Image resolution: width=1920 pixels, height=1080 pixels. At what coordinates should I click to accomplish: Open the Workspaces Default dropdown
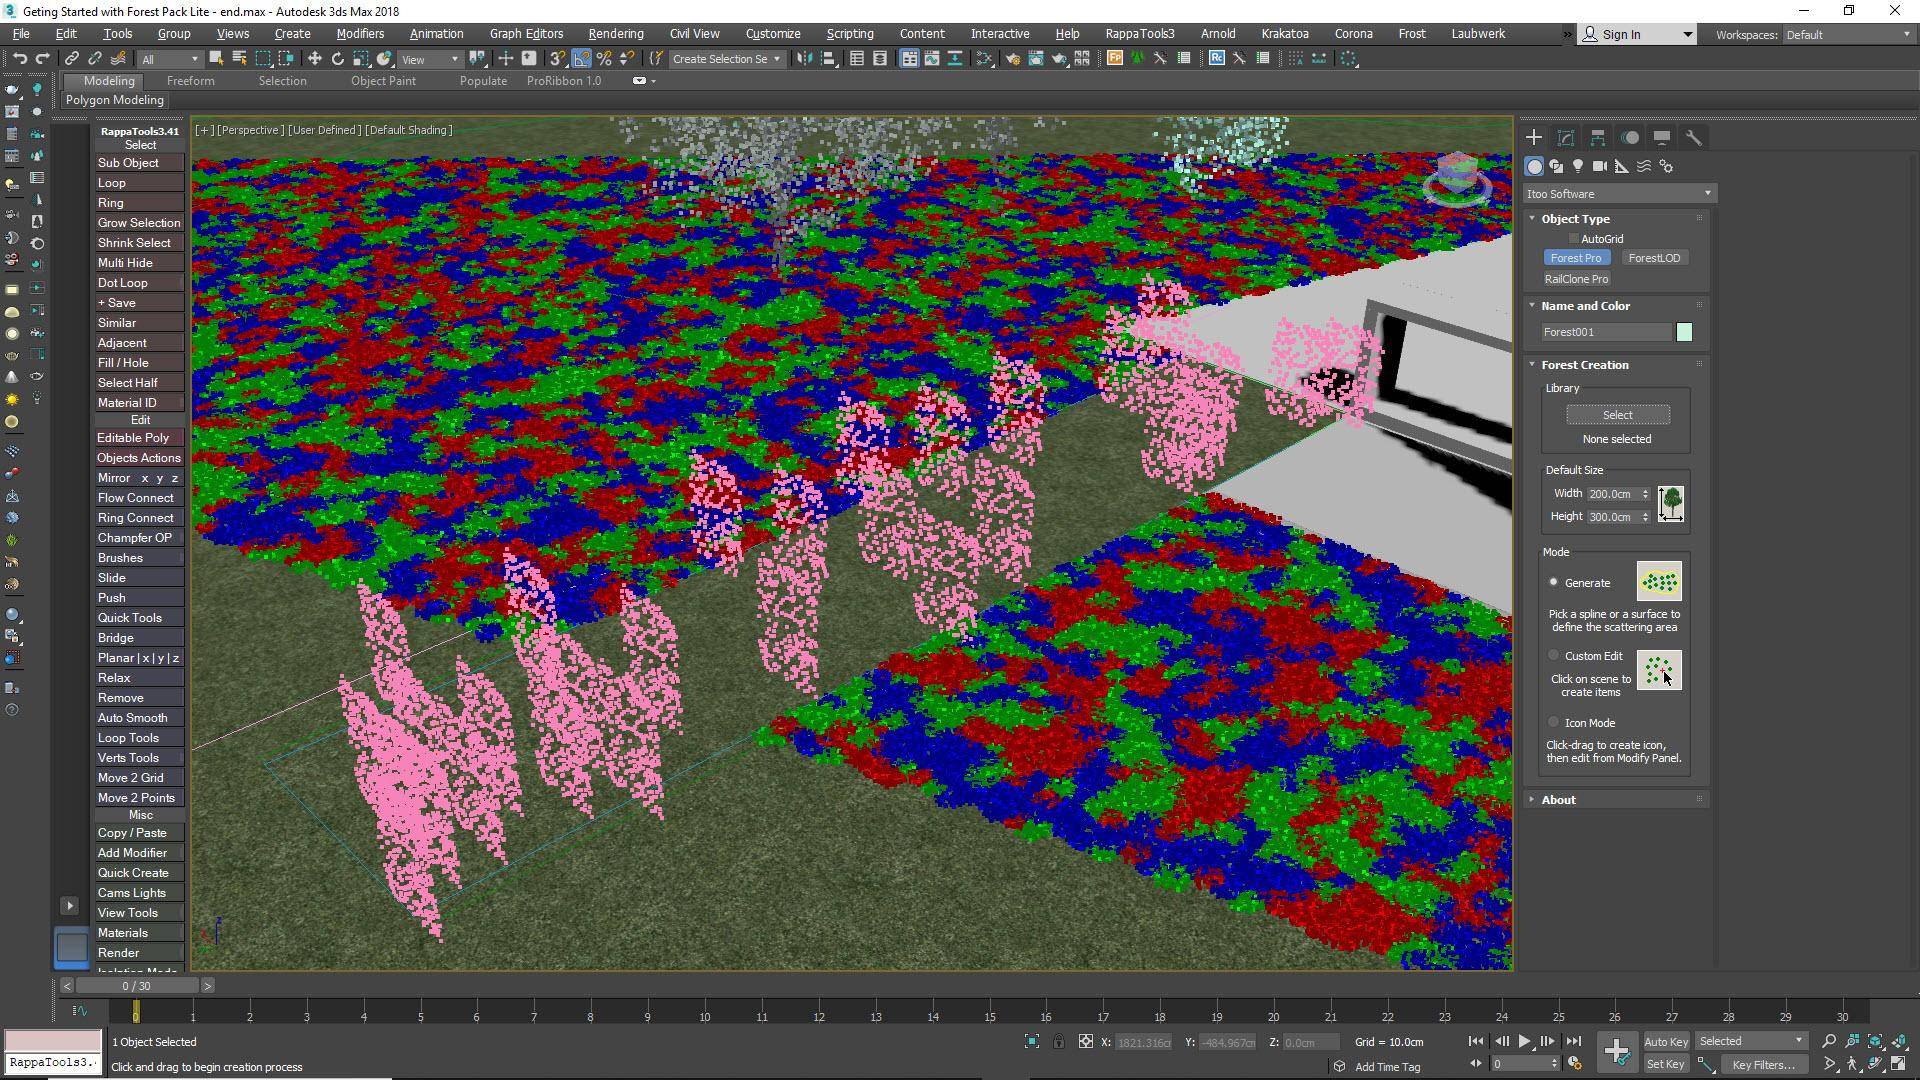point(1846,34)
